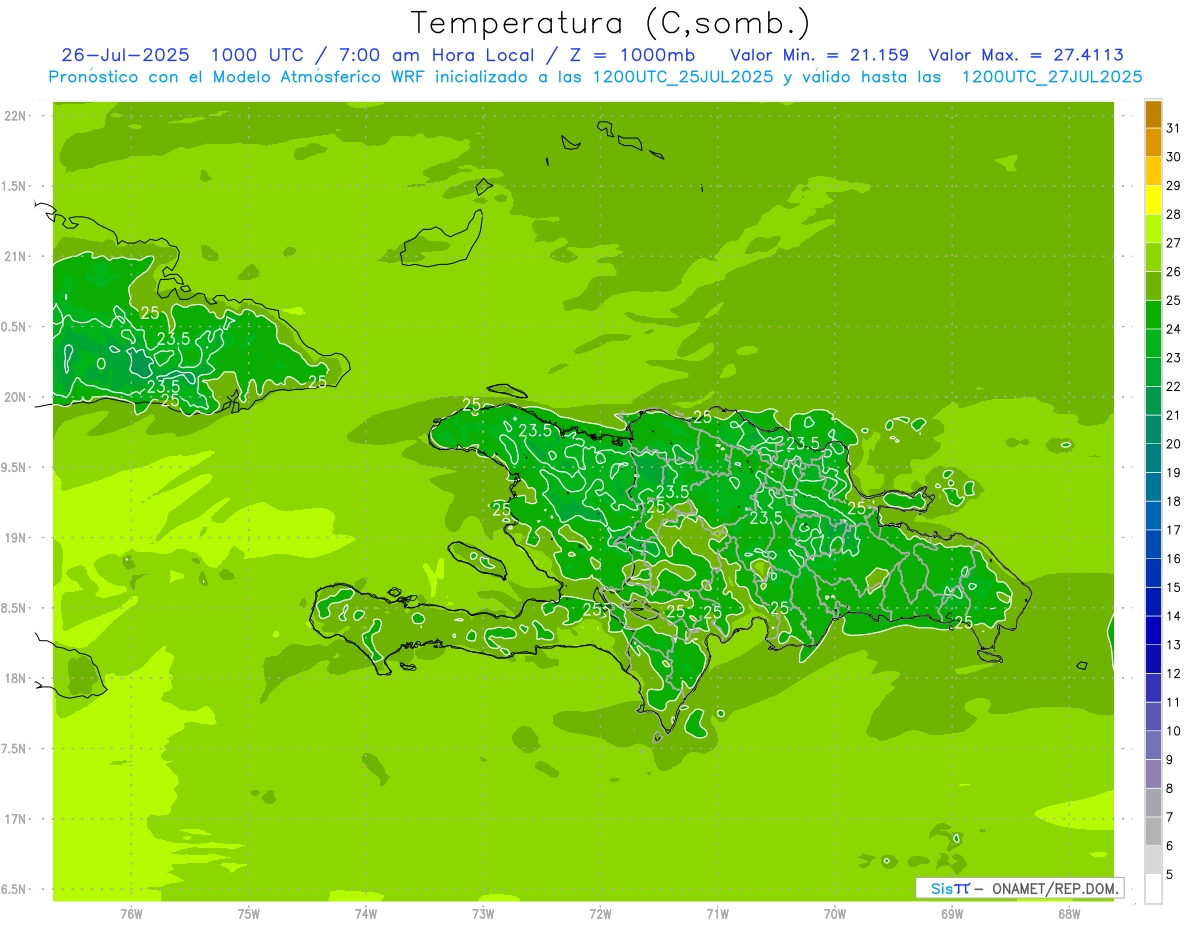Screen dimensions: 1200x927
Task: Click the '10' label on the color scale
Action: coord(1174,731)
